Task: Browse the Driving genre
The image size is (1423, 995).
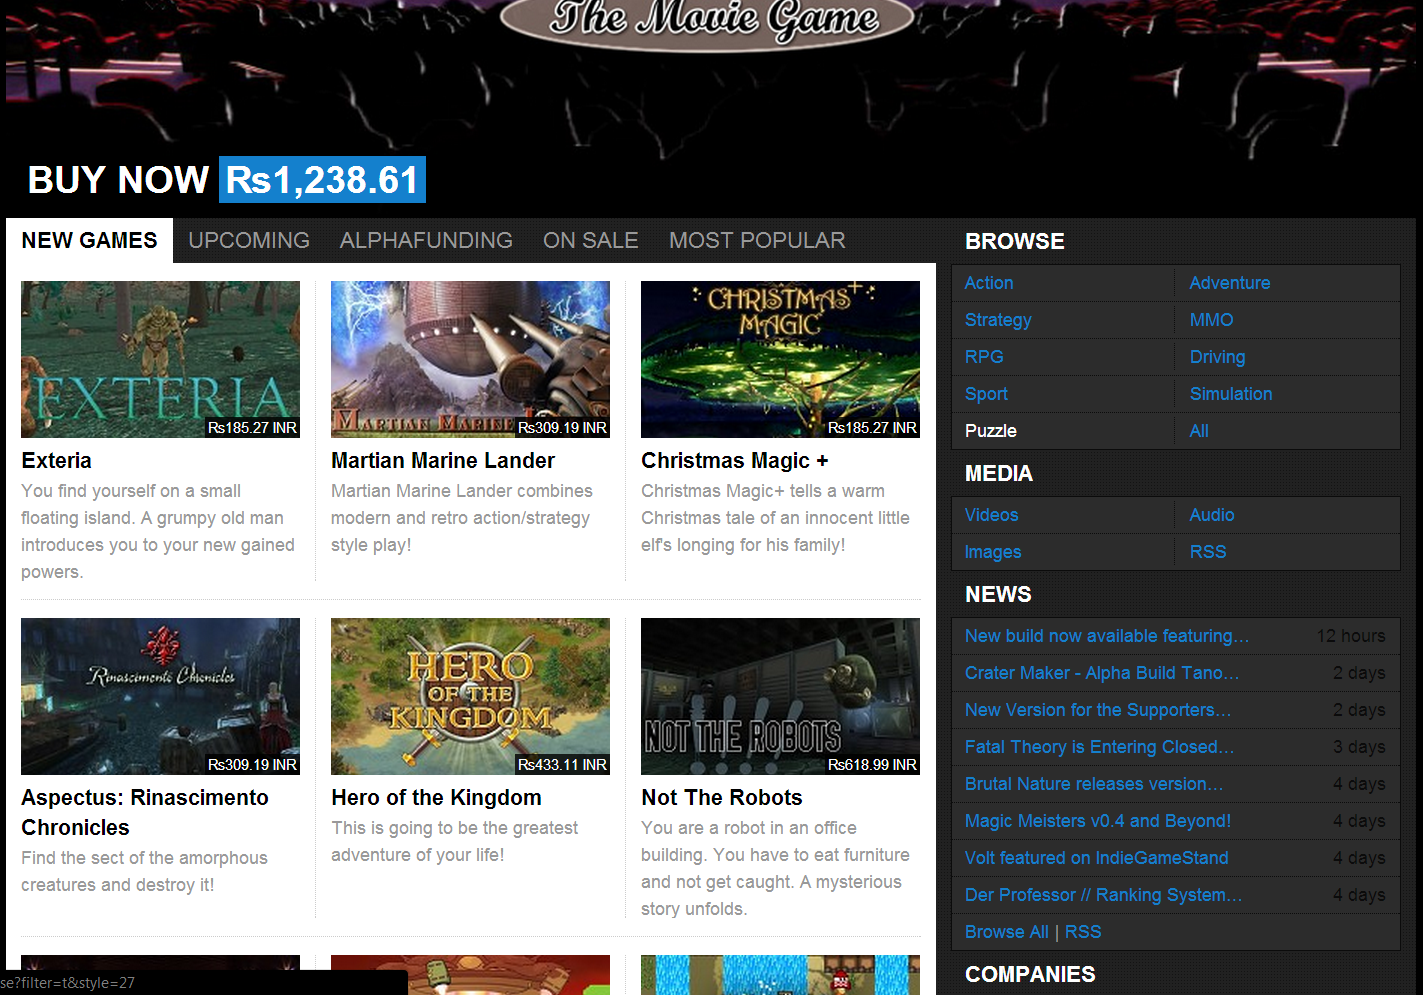Action: tap(1217, 357)
